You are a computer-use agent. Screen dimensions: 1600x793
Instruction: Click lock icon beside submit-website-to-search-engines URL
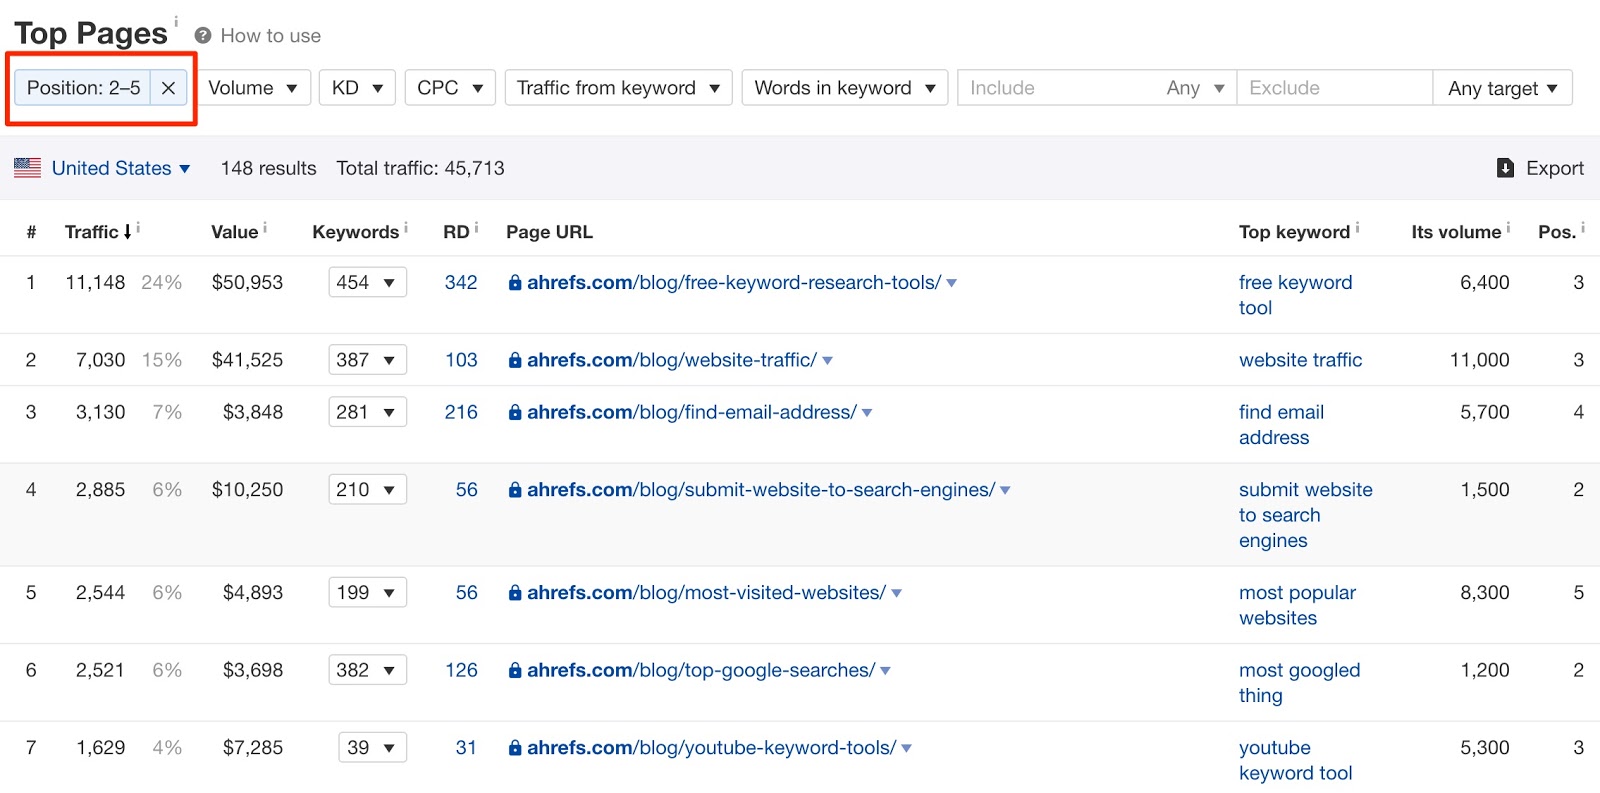pos(515,490)
